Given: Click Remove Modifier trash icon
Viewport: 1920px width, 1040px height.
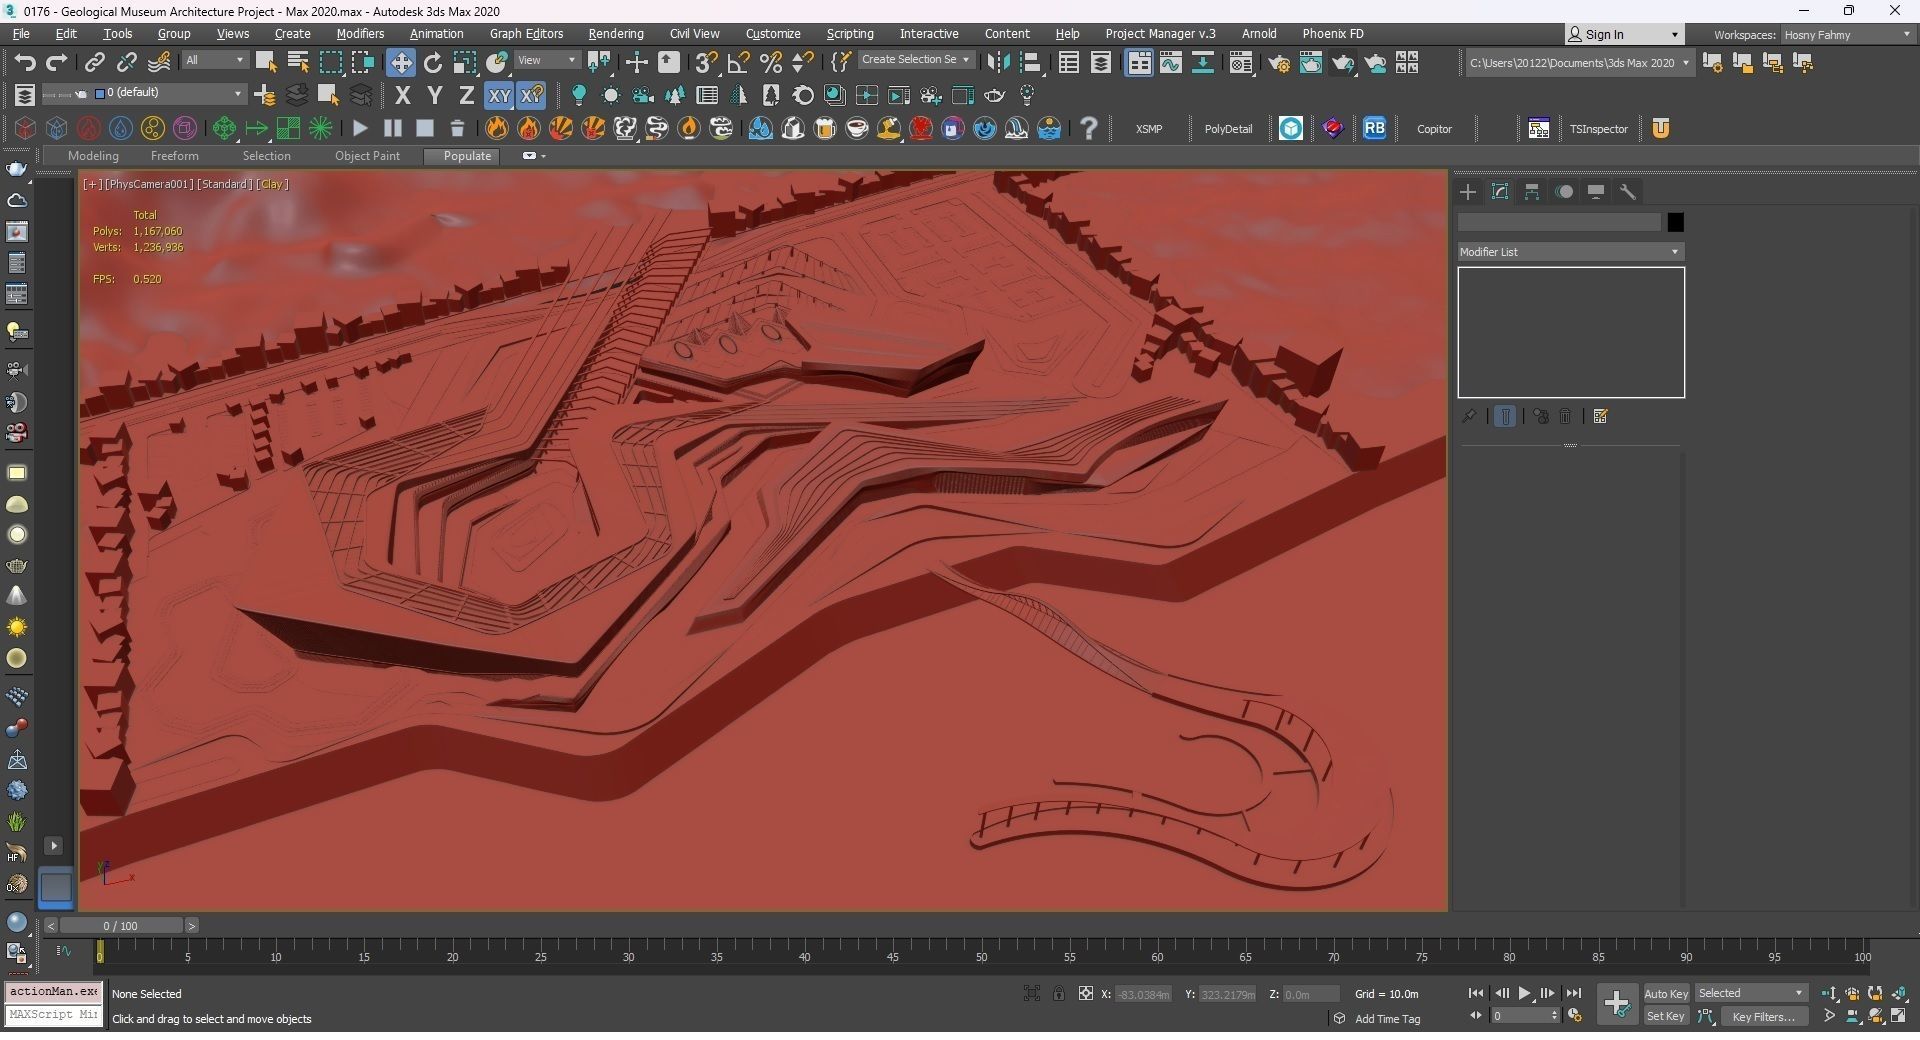Looking at the screenshot, I should coord(1566,416).
